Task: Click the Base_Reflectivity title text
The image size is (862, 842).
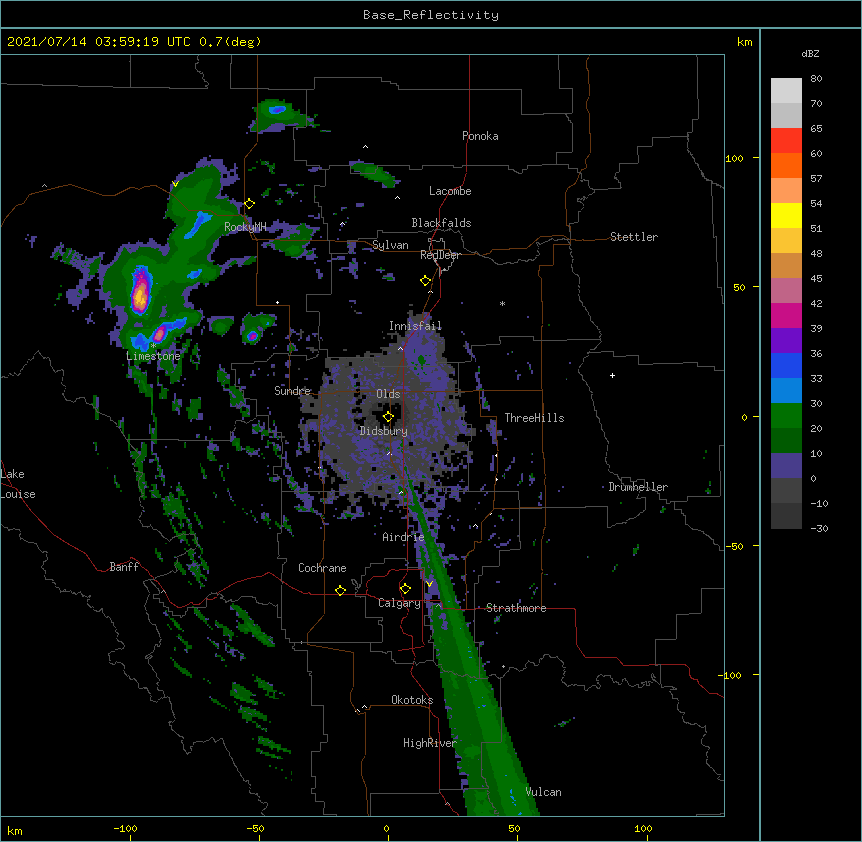Action: click(x=431, y=15)
